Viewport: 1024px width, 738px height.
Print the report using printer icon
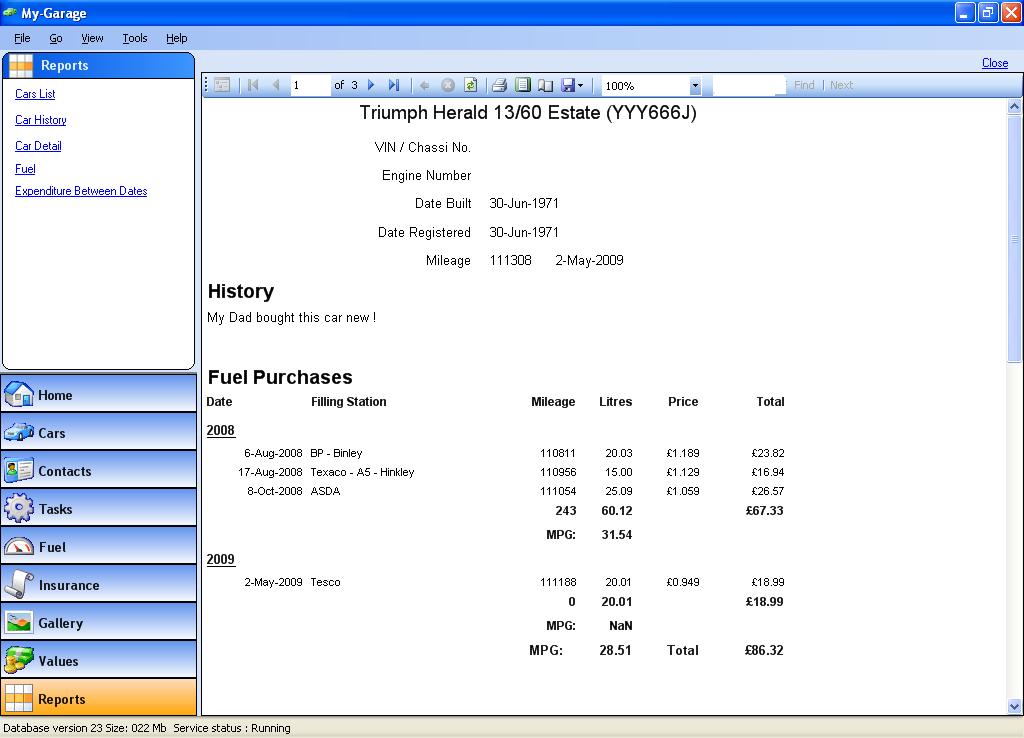499,86
